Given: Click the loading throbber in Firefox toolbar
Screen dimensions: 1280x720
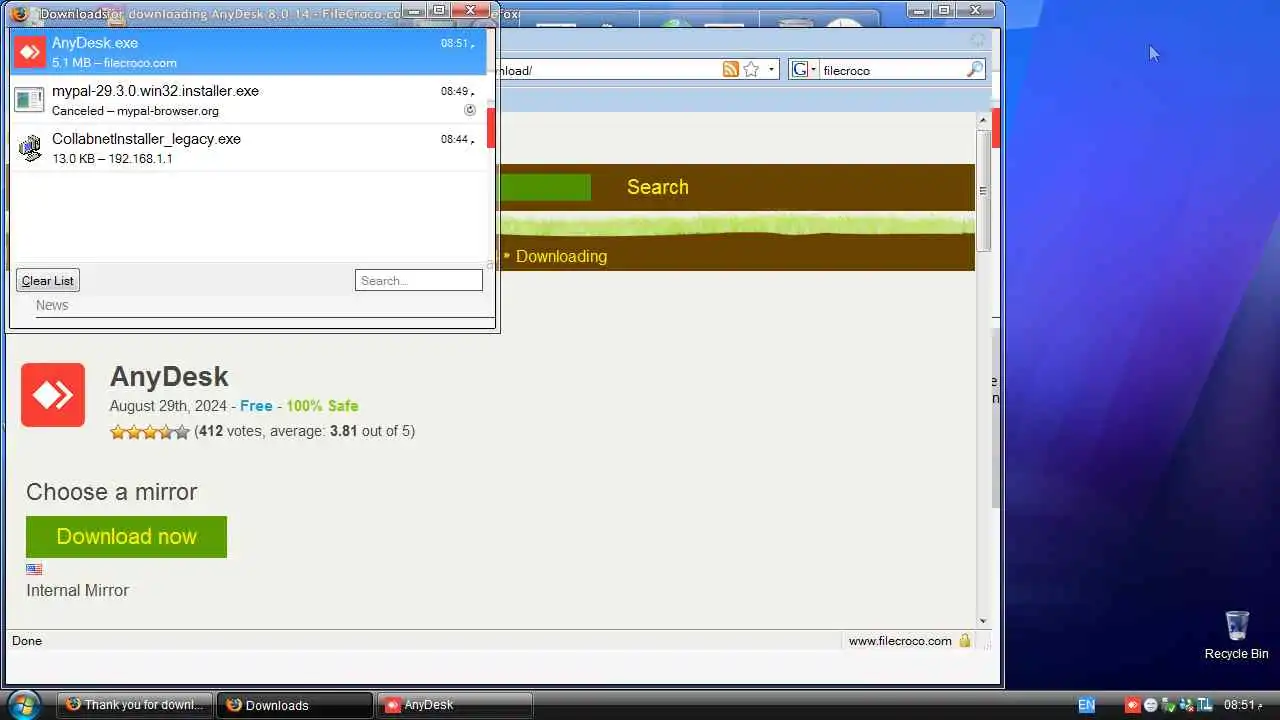Looking at the screenshot, I should point(977,40).
